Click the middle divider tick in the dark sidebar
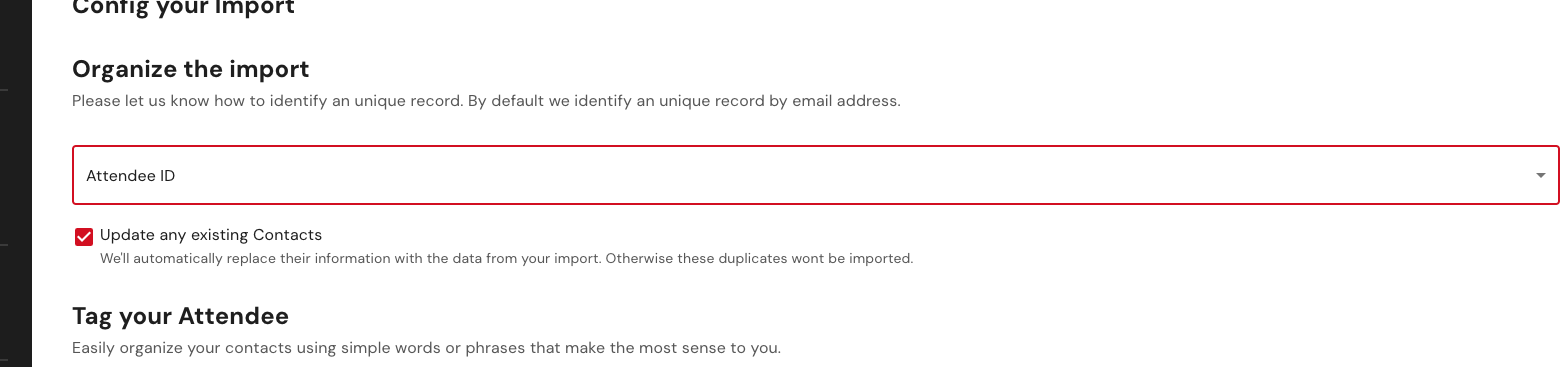The height and width of the screenshot is (367, 1564). click(x=4, y=244)
